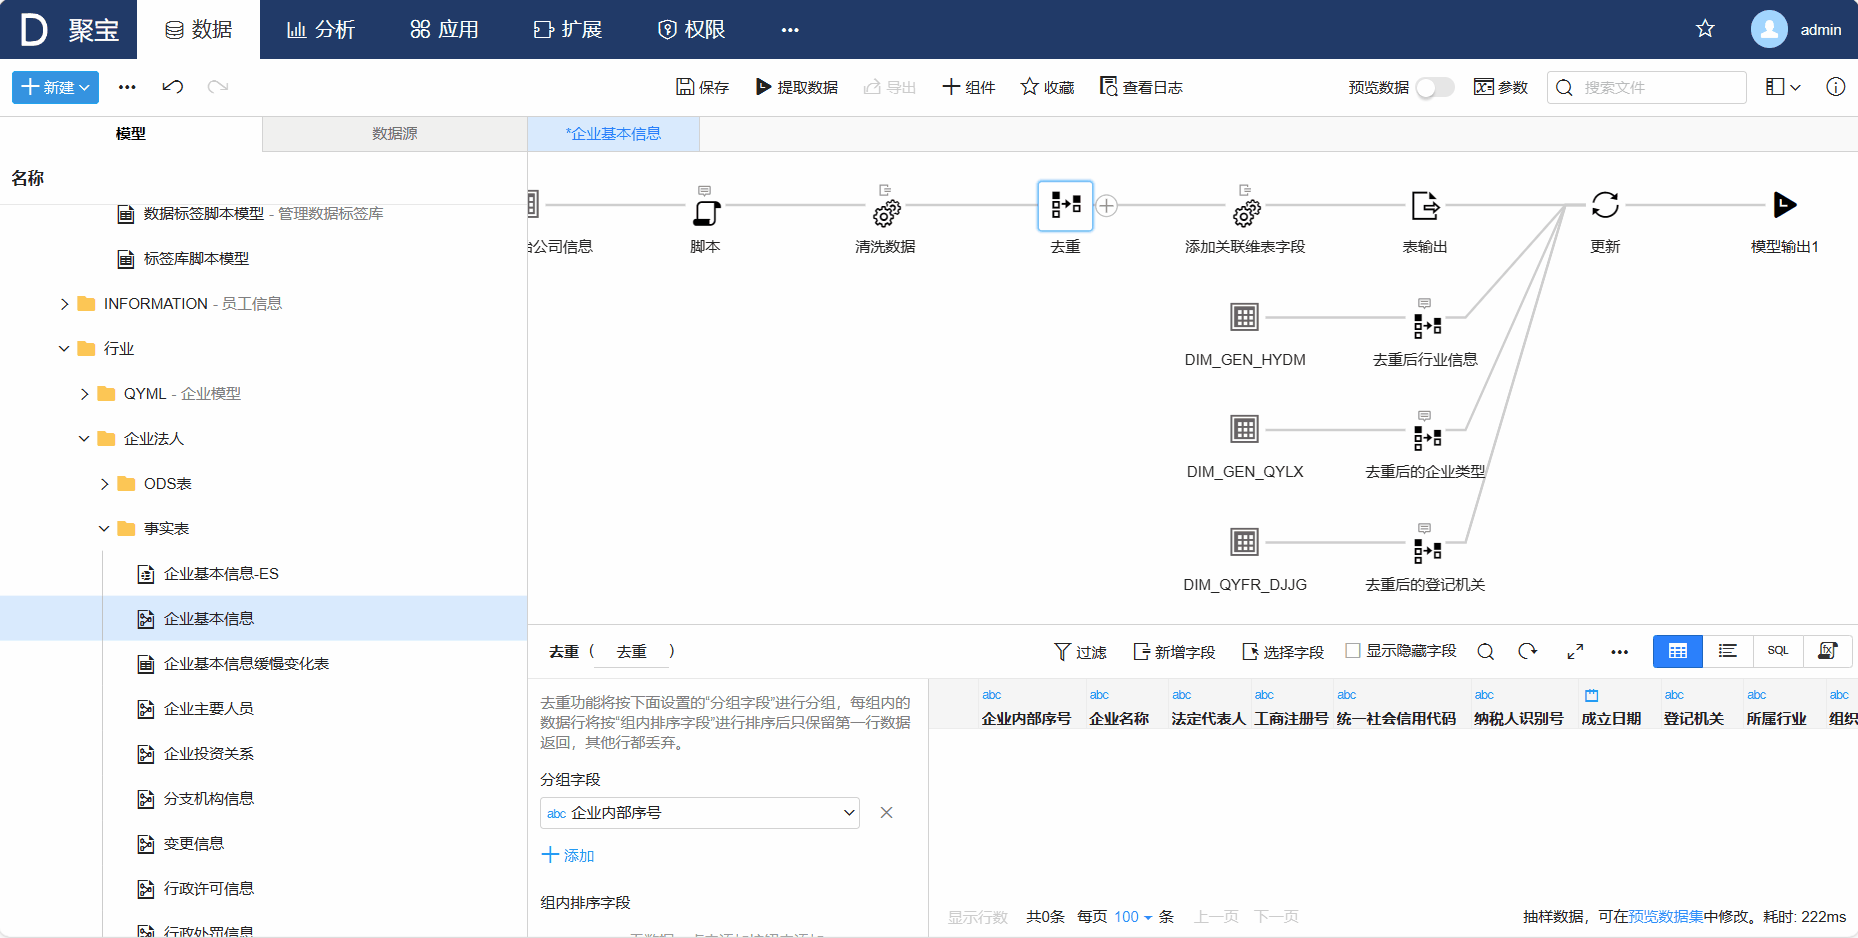Expand the INFORMATION - 员工信息 folder
Screen dimensions: 1858x938
click(x=64, y=304)
